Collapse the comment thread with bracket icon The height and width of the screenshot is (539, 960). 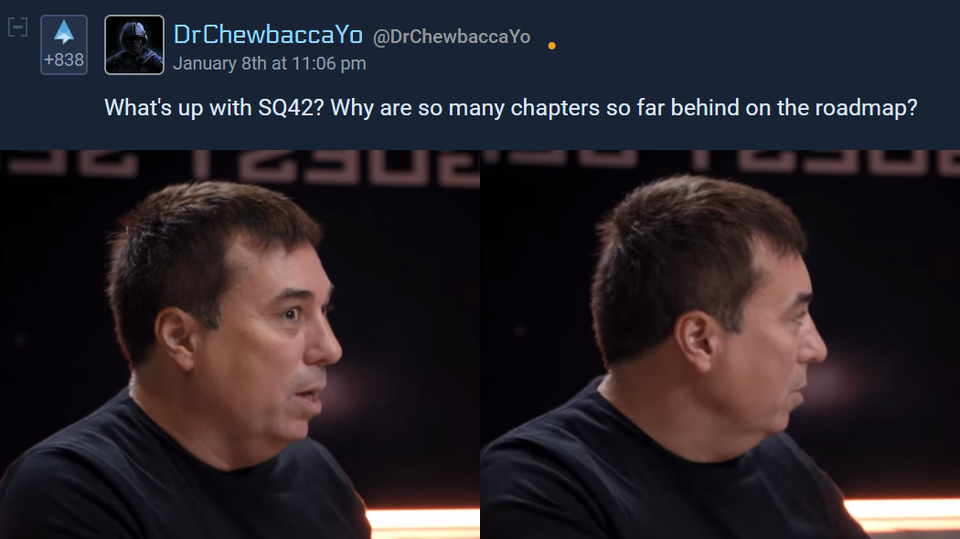[18, 27]
